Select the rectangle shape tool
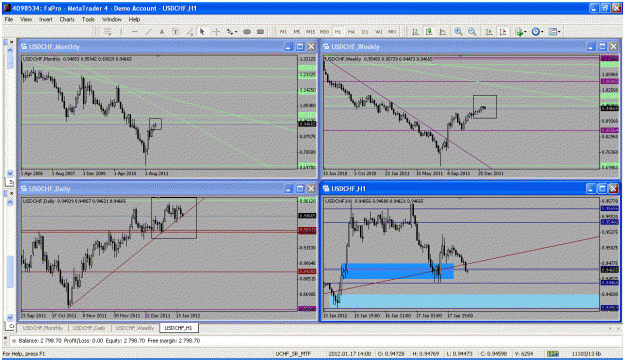 pos(260,32)
